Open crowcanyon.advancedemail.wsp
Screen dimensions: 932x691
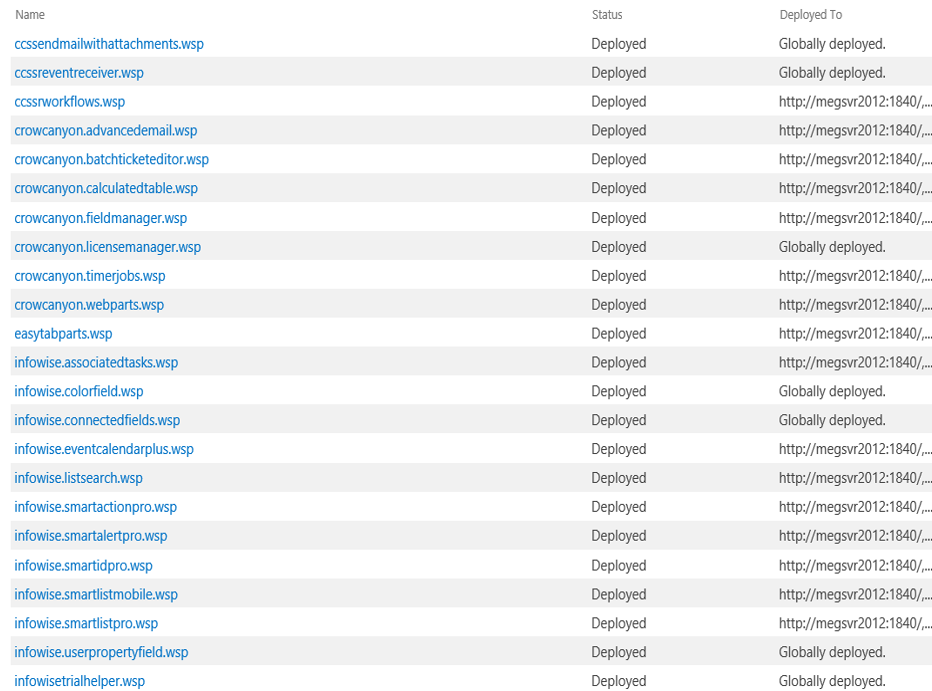(106, 131)
